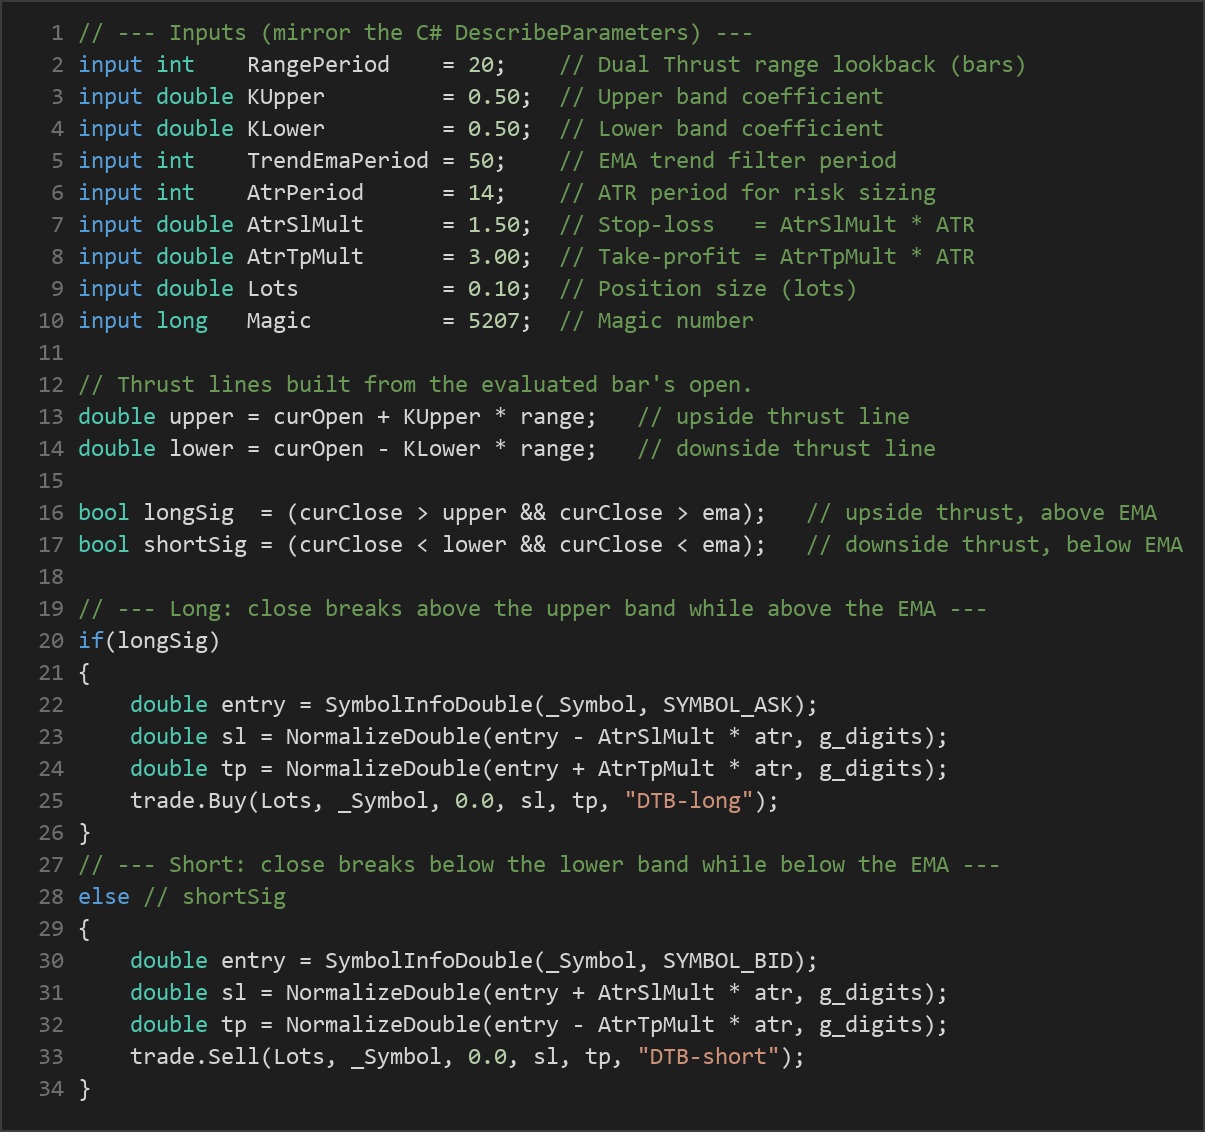Click the else keyword on line 28
This screenshot has height=1132, width=1205.
[104, 897]
